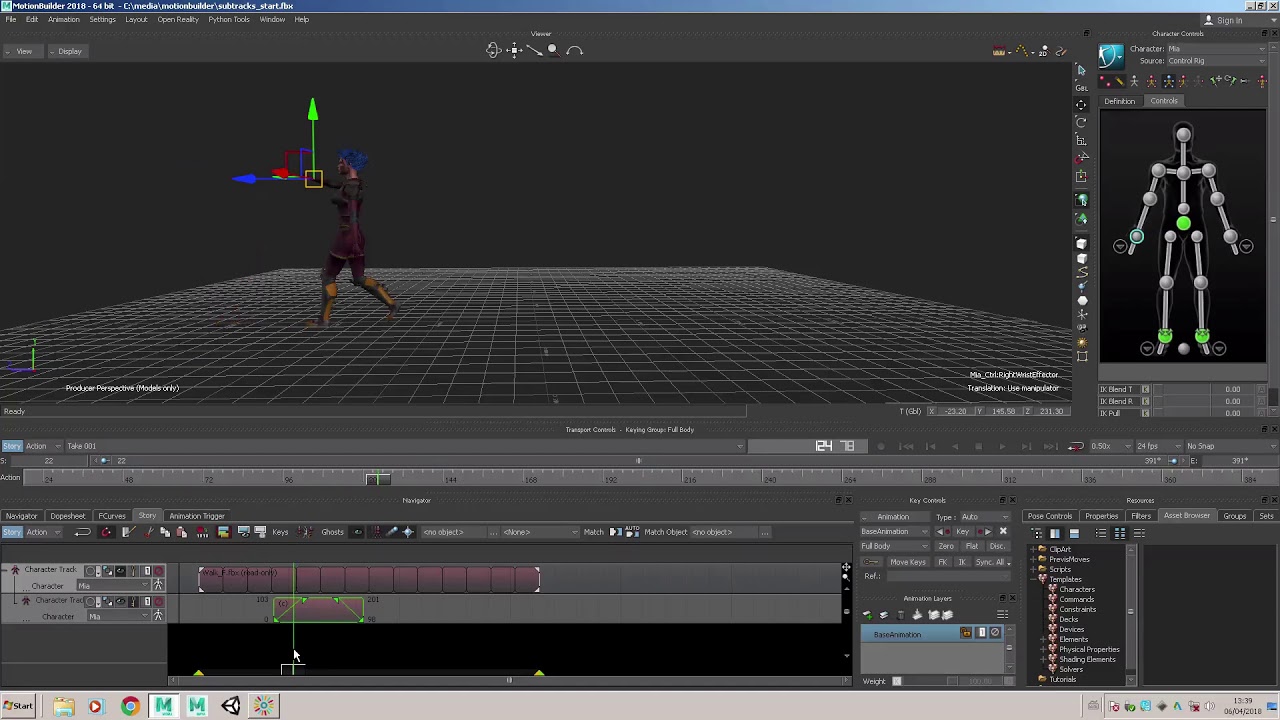Click the Ghosts eye icon

357,532
